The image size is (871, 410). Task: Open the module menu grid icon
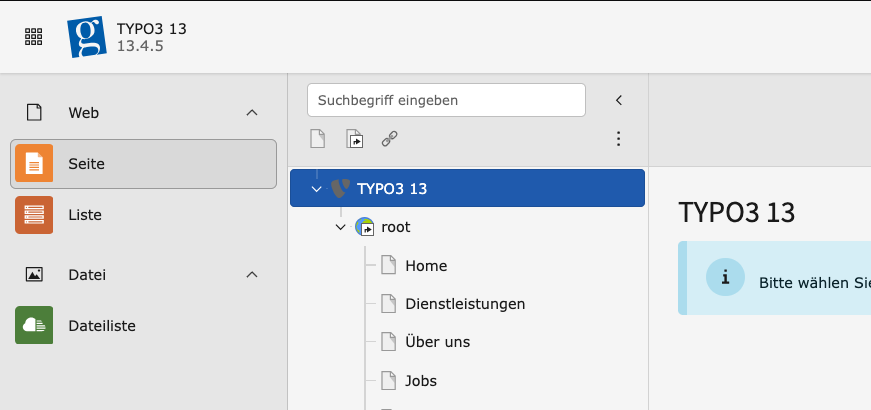coord(33,36)
